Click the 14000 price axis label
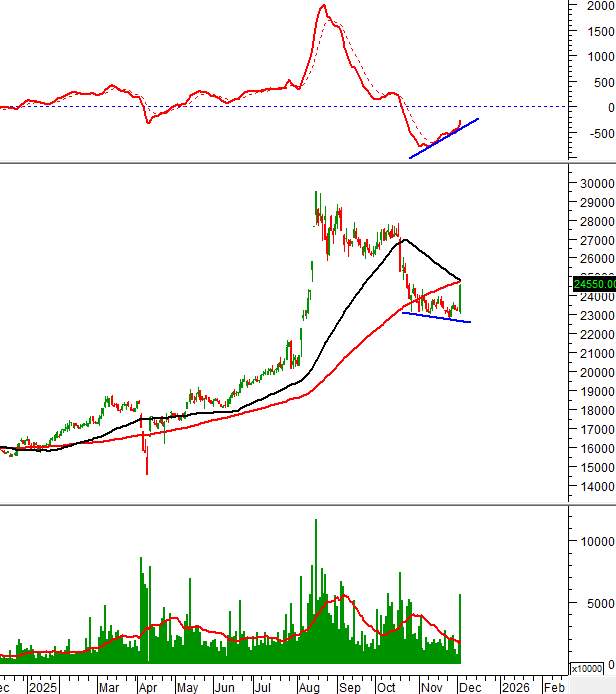Image resolution: width=616 pixels, height=694 pixels. pyautogui.click(x=593, y=487)
